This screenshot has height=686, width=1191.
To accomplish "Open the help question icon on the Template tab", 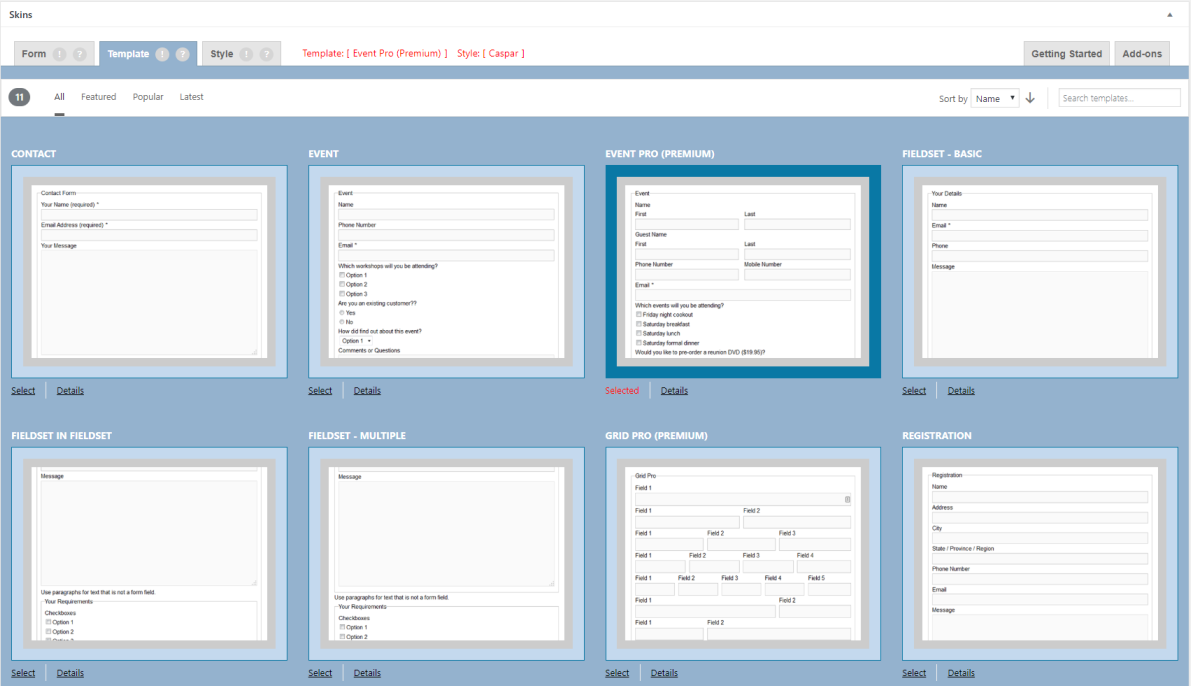I will click(x=182, y=54).
